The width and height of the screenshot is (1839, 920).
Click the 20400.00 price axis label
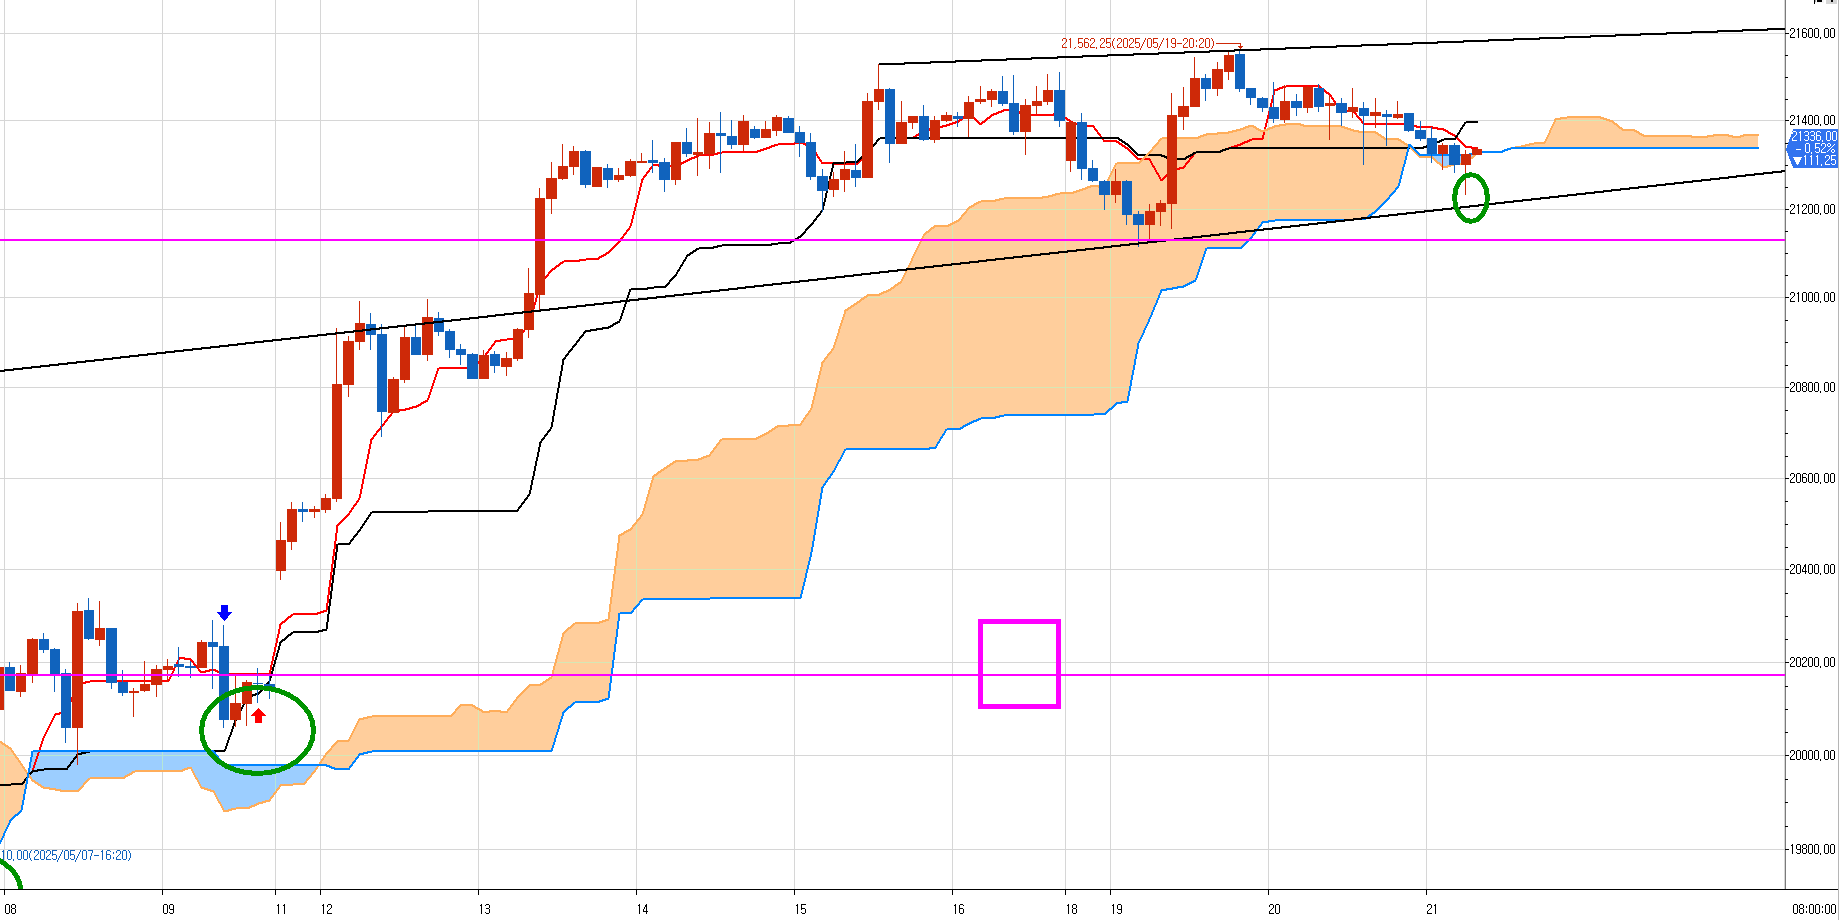coord(1812,569)
